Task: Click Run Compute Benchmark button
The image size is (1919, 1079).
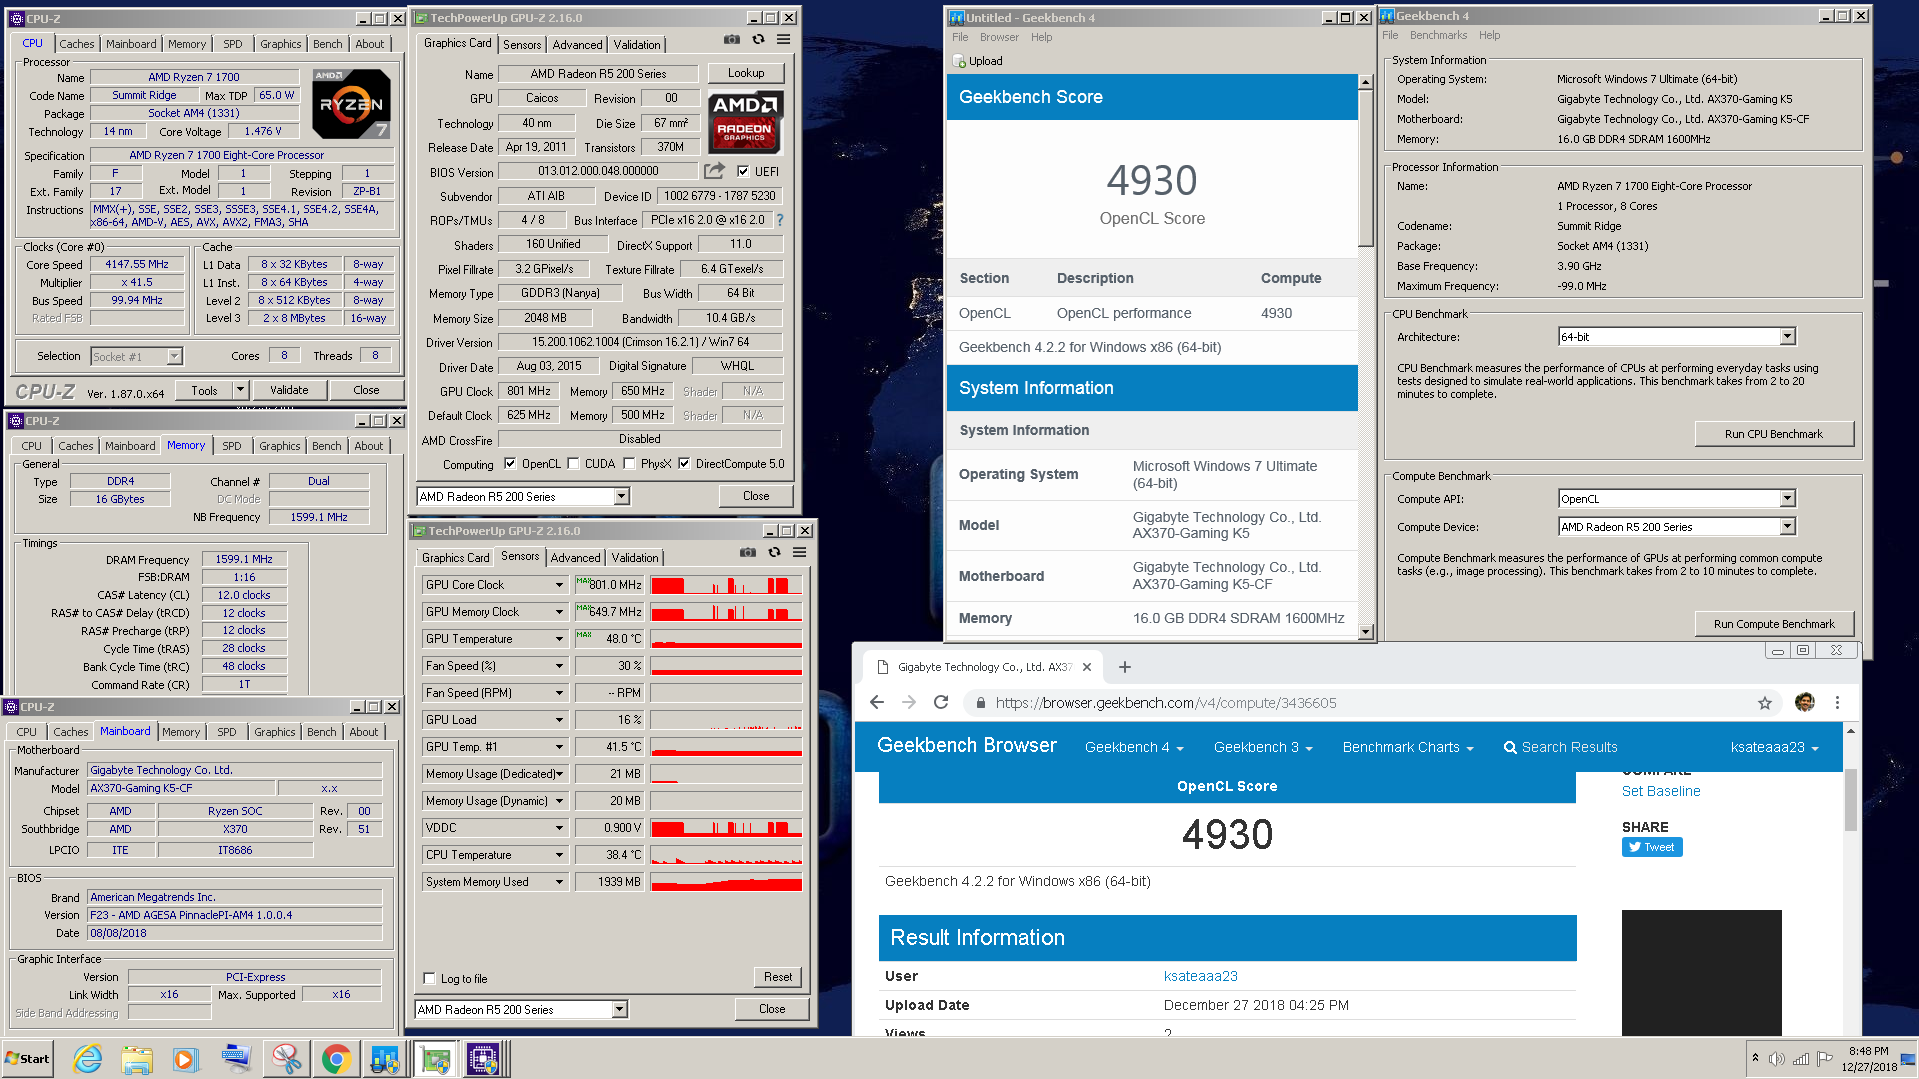Action: tap(1773, 624)
